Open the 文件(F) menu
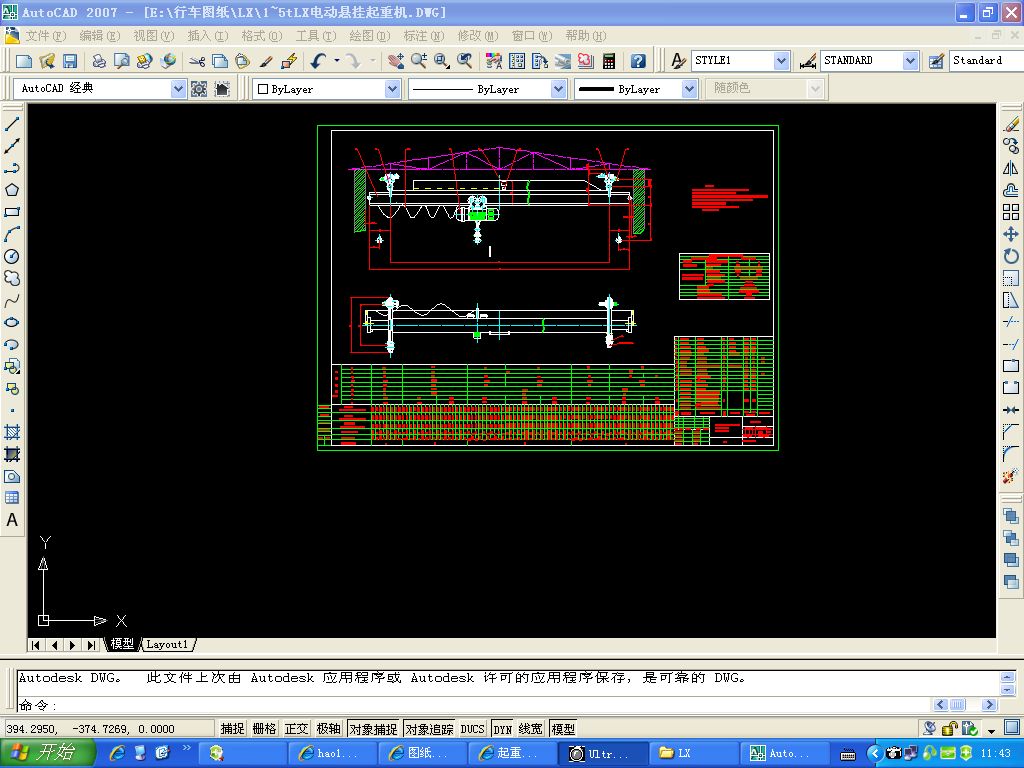The width and height of the screenshot is (1024, 768). (44, 36)
